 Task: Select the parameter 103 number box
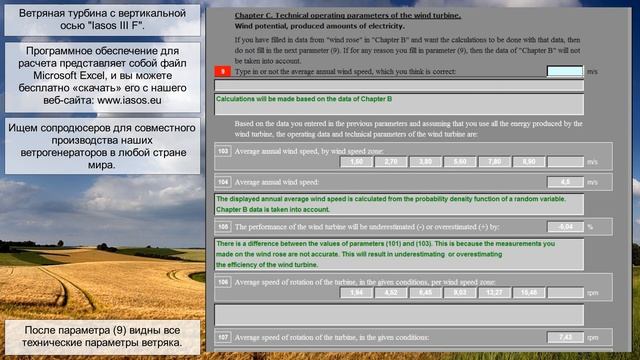click(x=223, y=151)
